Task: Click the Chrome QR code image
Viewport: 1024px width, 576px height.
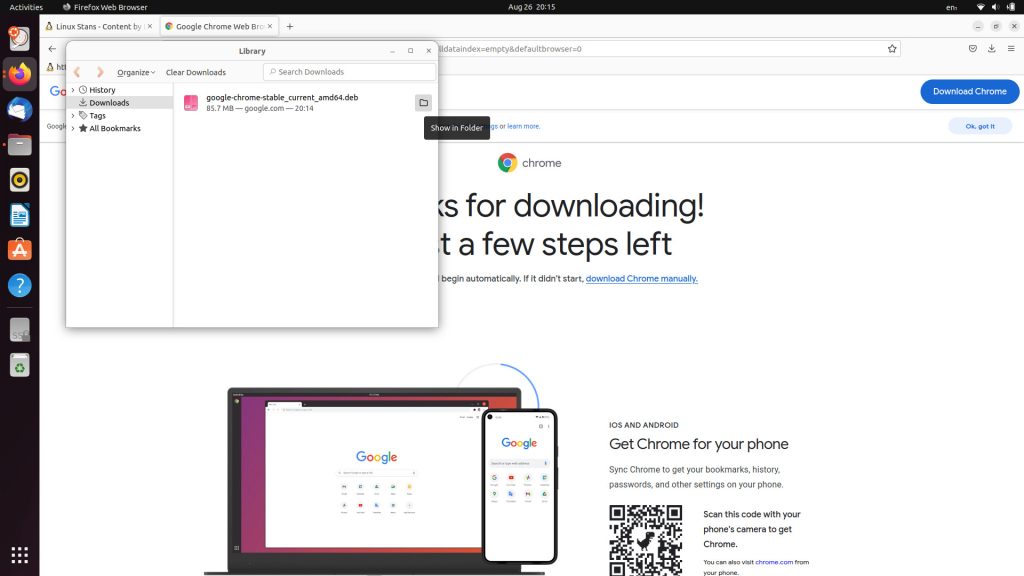Action: (645, 540)
